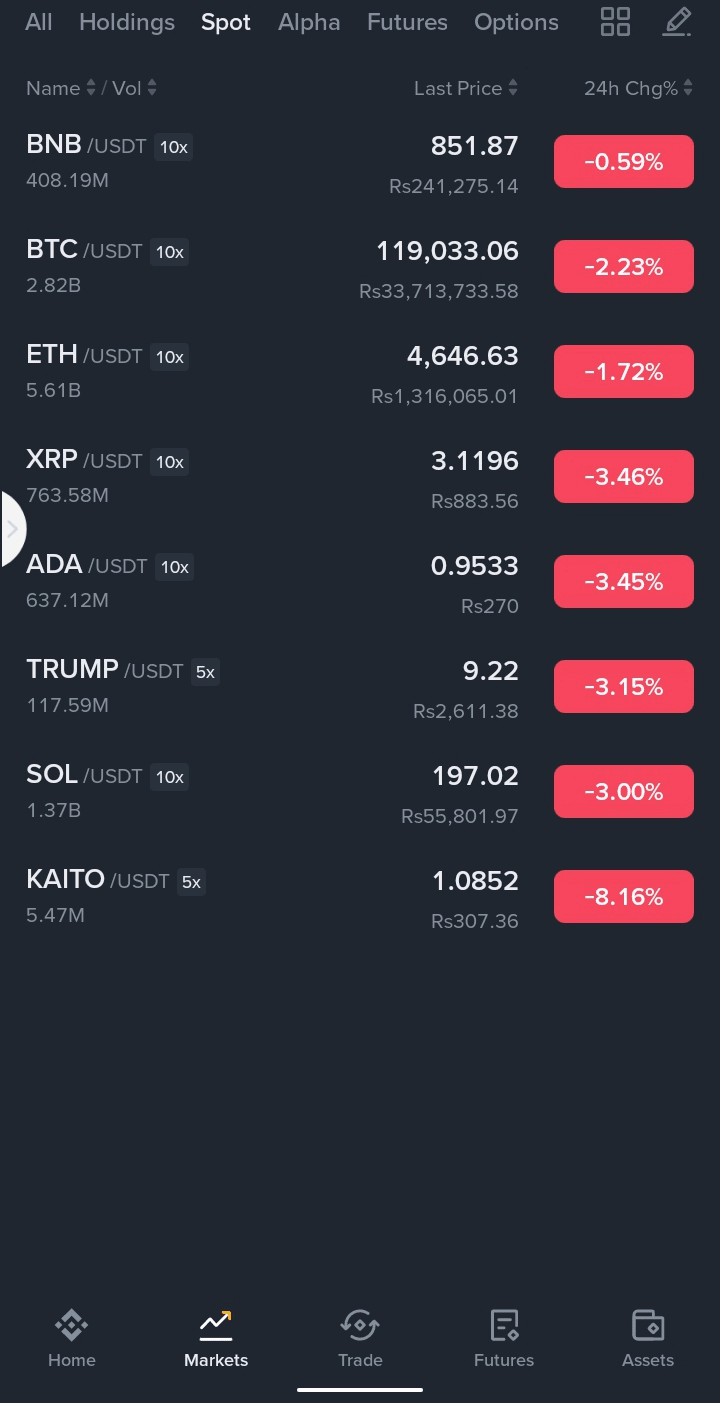This screenshot has height=1403, width=720.
Task: Tap the Markets chart icon
Action: 216,1326
